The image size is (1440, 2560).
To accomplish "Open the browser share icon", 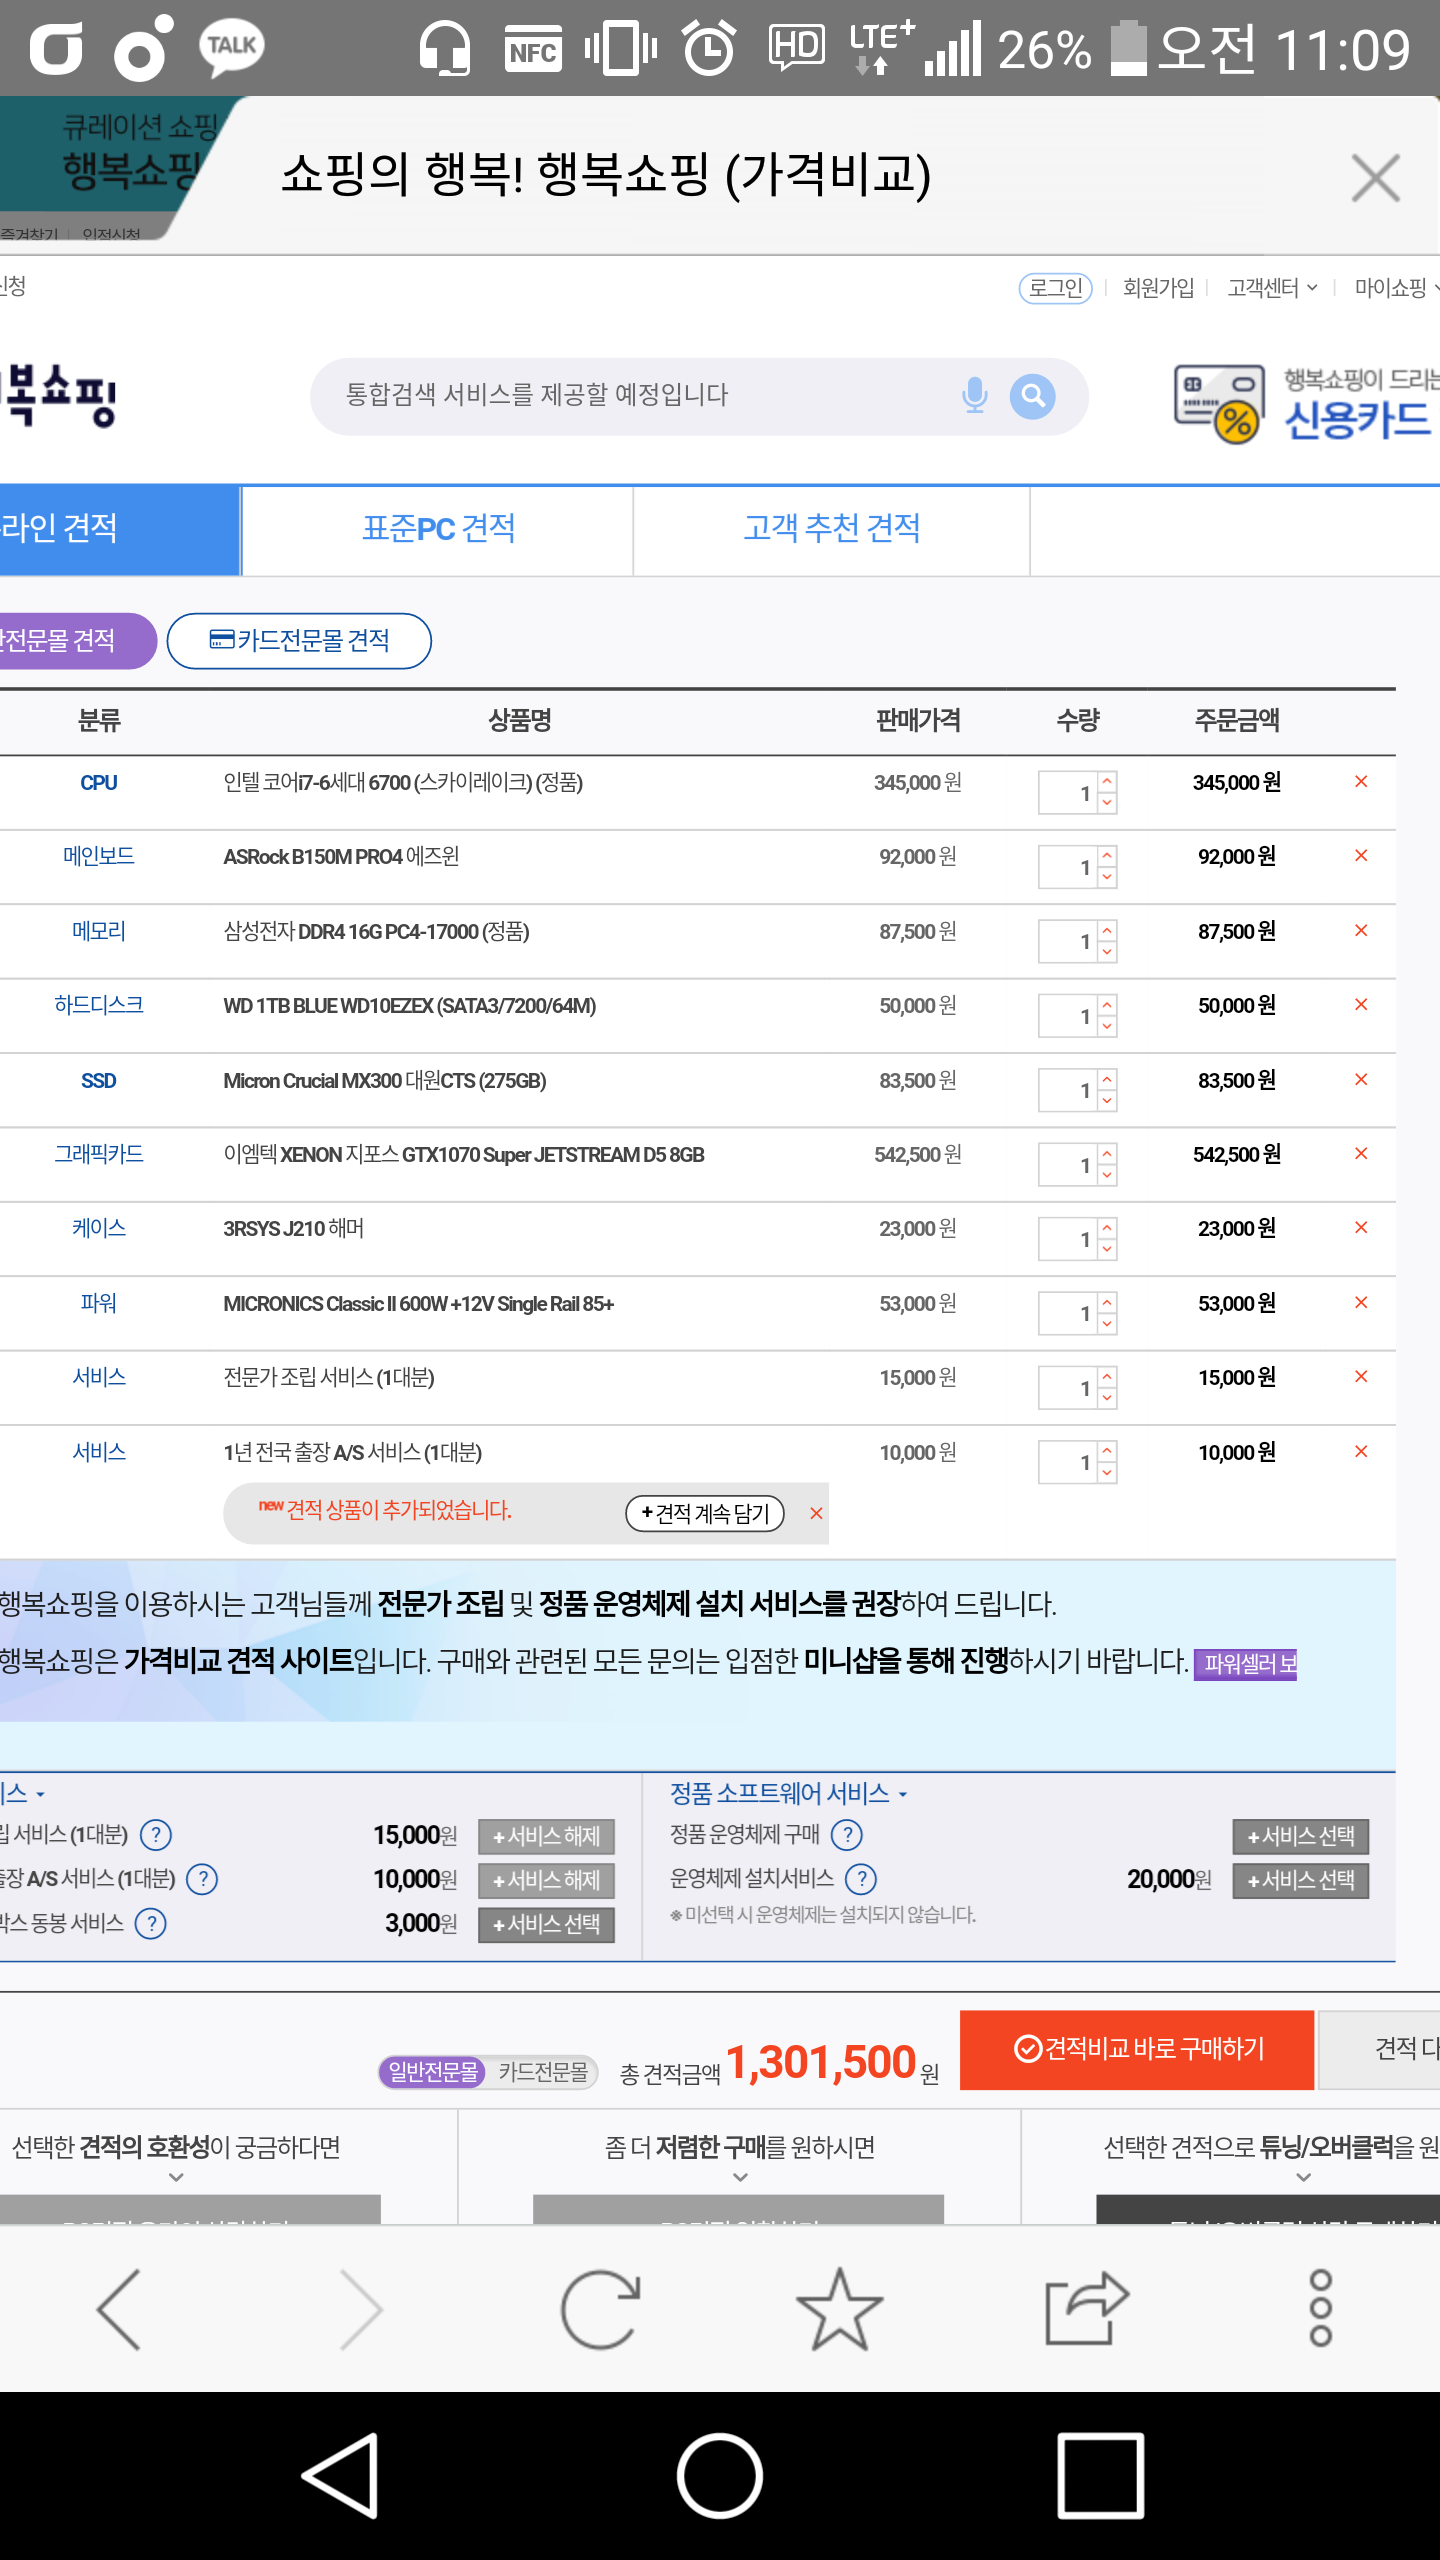I will [1085, 2309].
